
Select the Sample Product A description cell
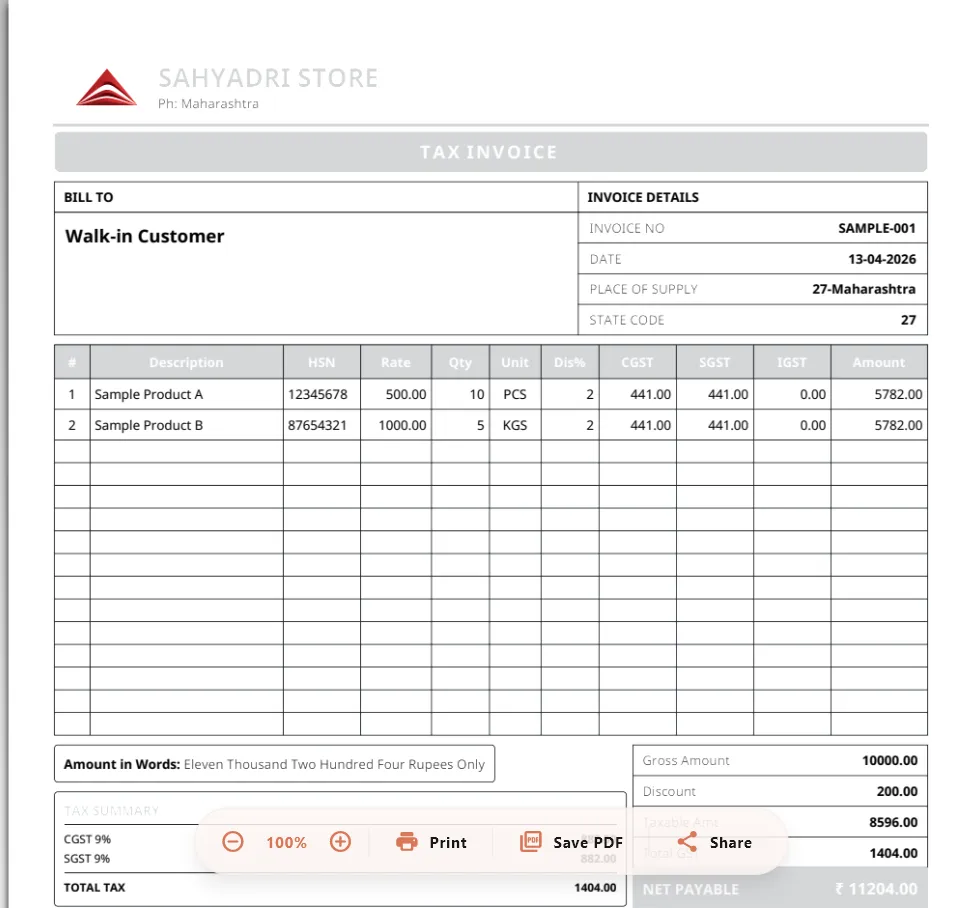[148, 394]
